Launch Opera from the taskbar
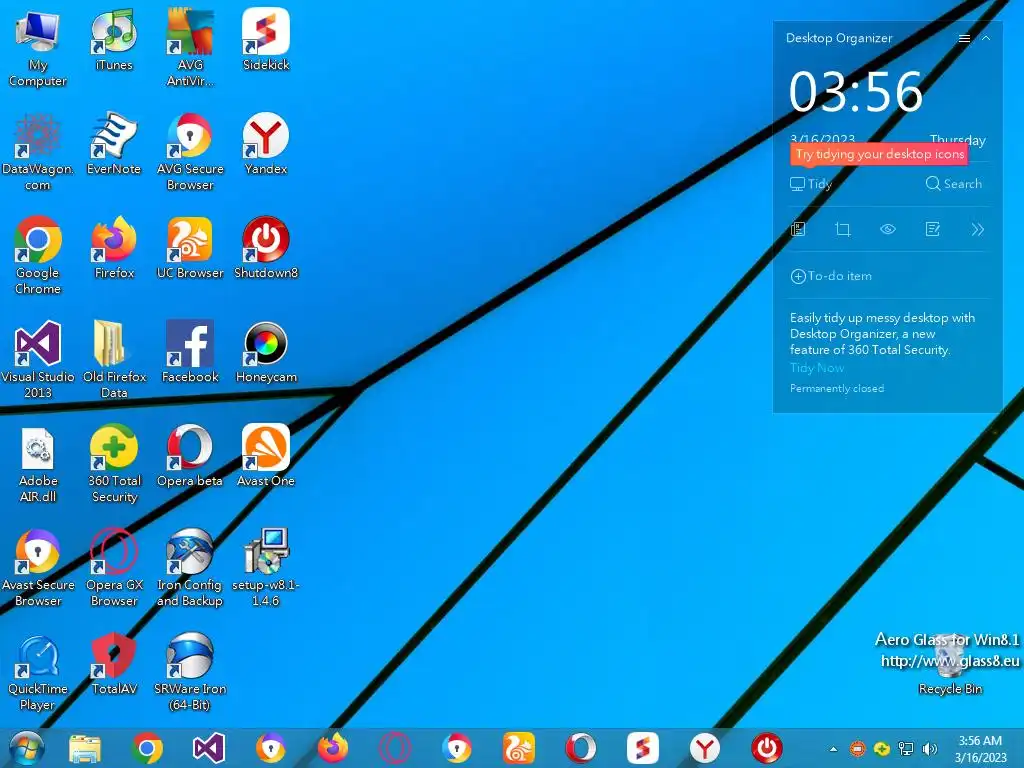Image resolution: width=1024 pixels, height=768 pixels. point(581,748)
